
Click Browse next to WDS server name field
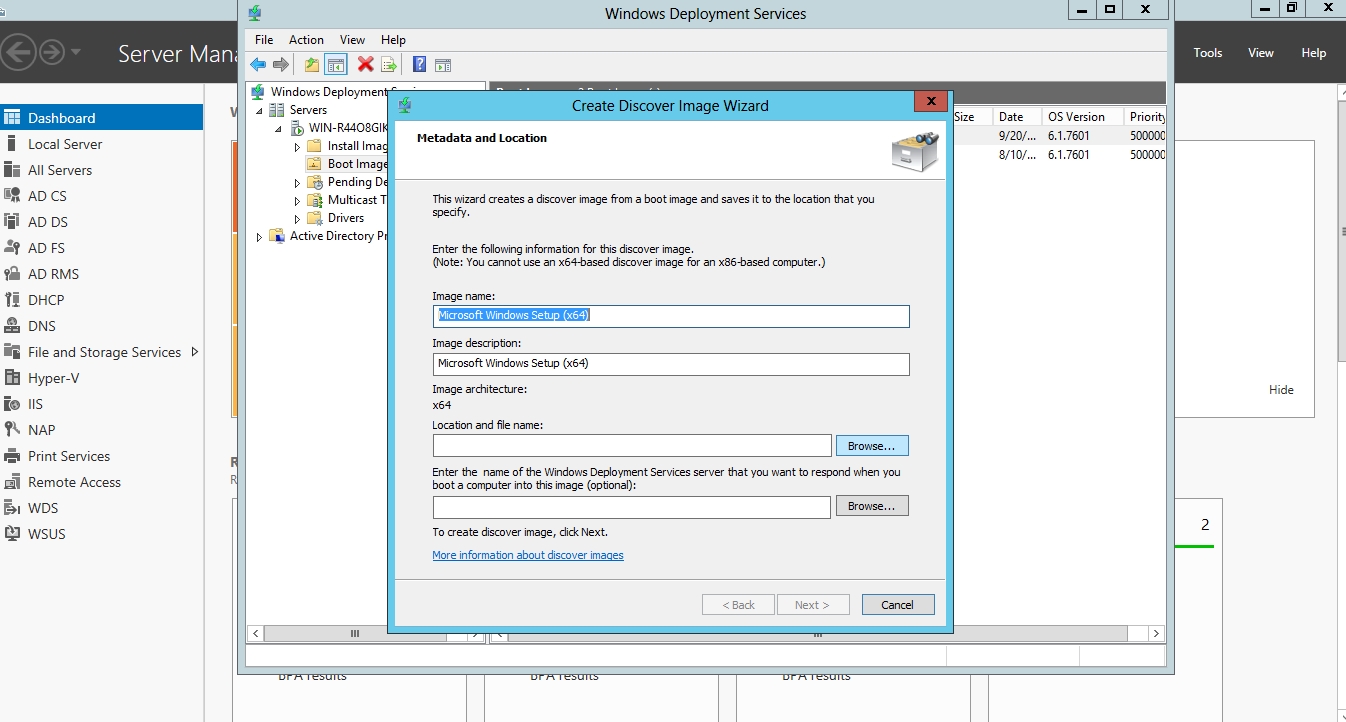[872, 506]
